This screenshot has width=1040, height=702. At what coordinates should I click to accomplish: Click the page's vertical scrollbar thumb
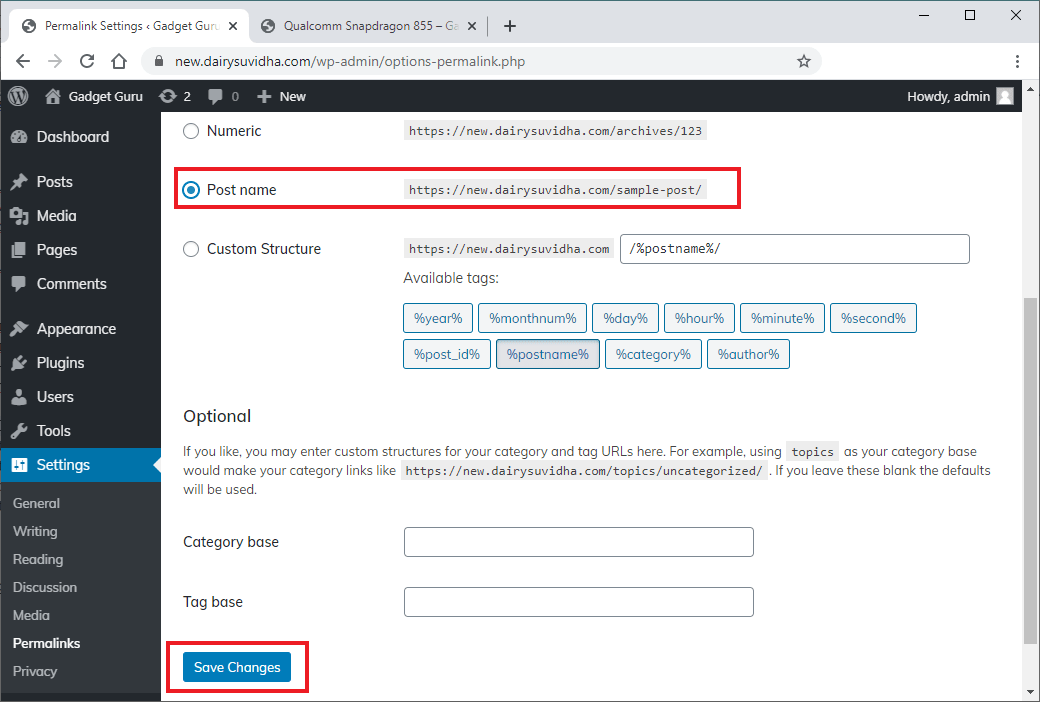tap(1031, 470)
